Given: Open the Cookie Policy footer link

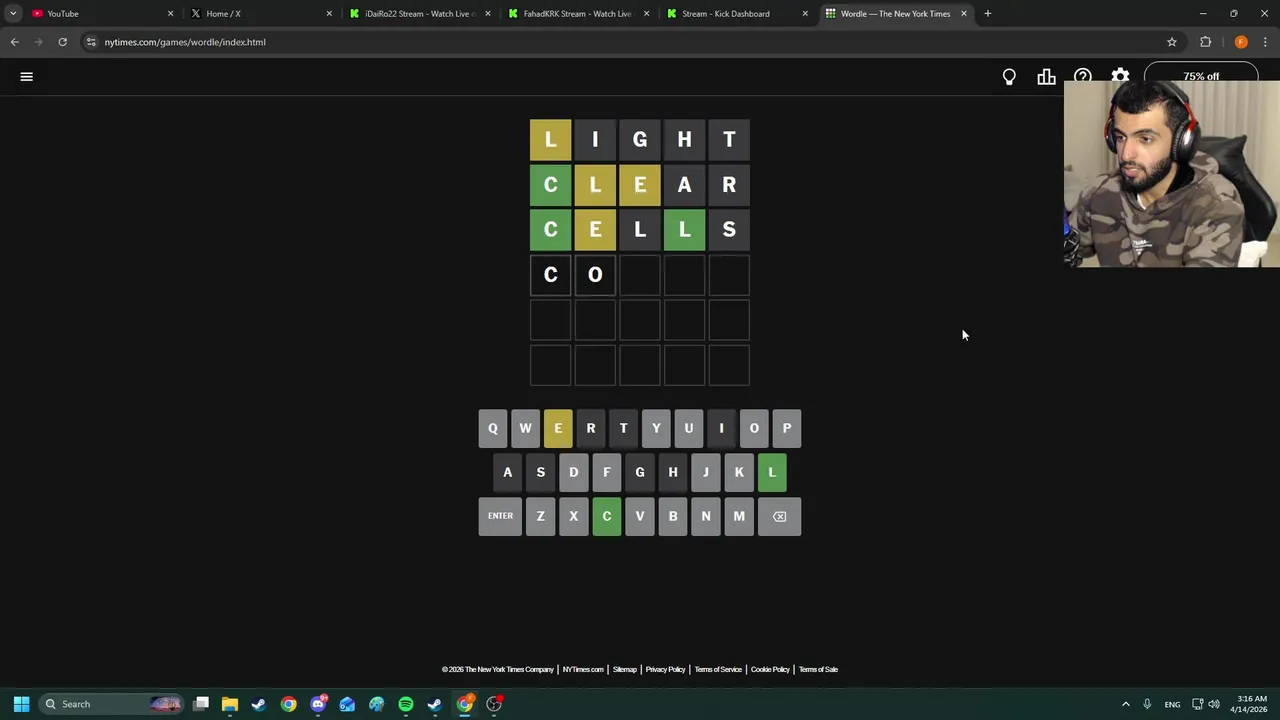Looking at the screenshot, I should point(770,669).
